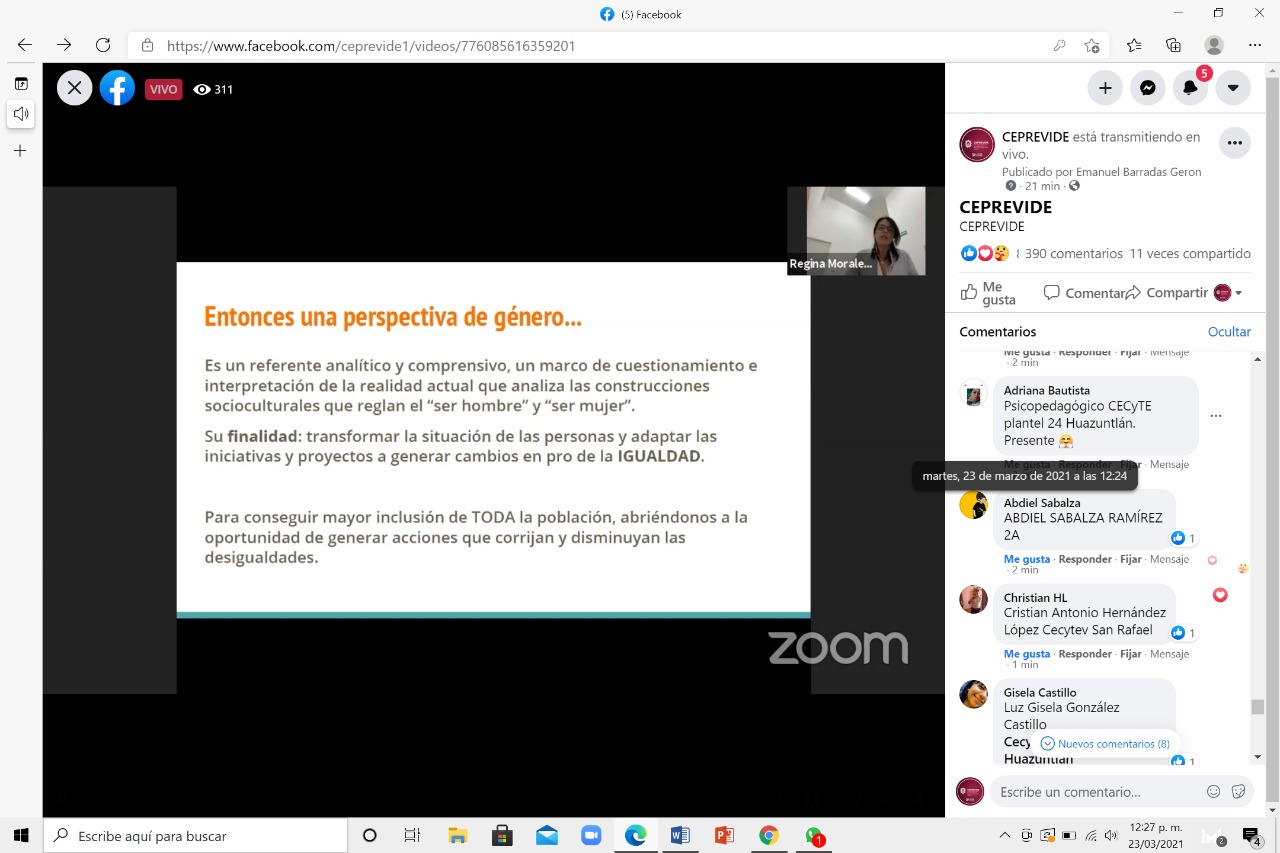The width and height of the screenshot is (1280, 853).
Task: Open the Collections icon in the browser toolbar
Action: click(1174, 45)
